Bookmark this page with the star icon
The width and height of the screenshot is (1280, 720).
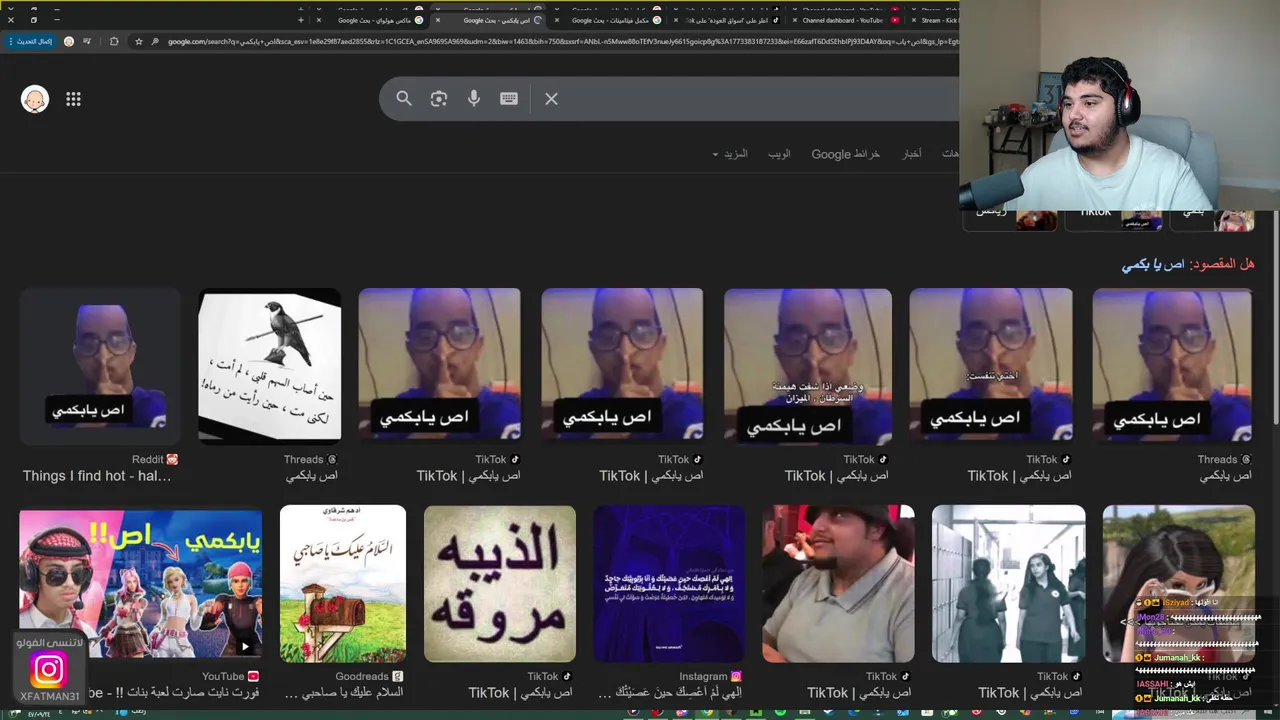(x=138, y=41)
